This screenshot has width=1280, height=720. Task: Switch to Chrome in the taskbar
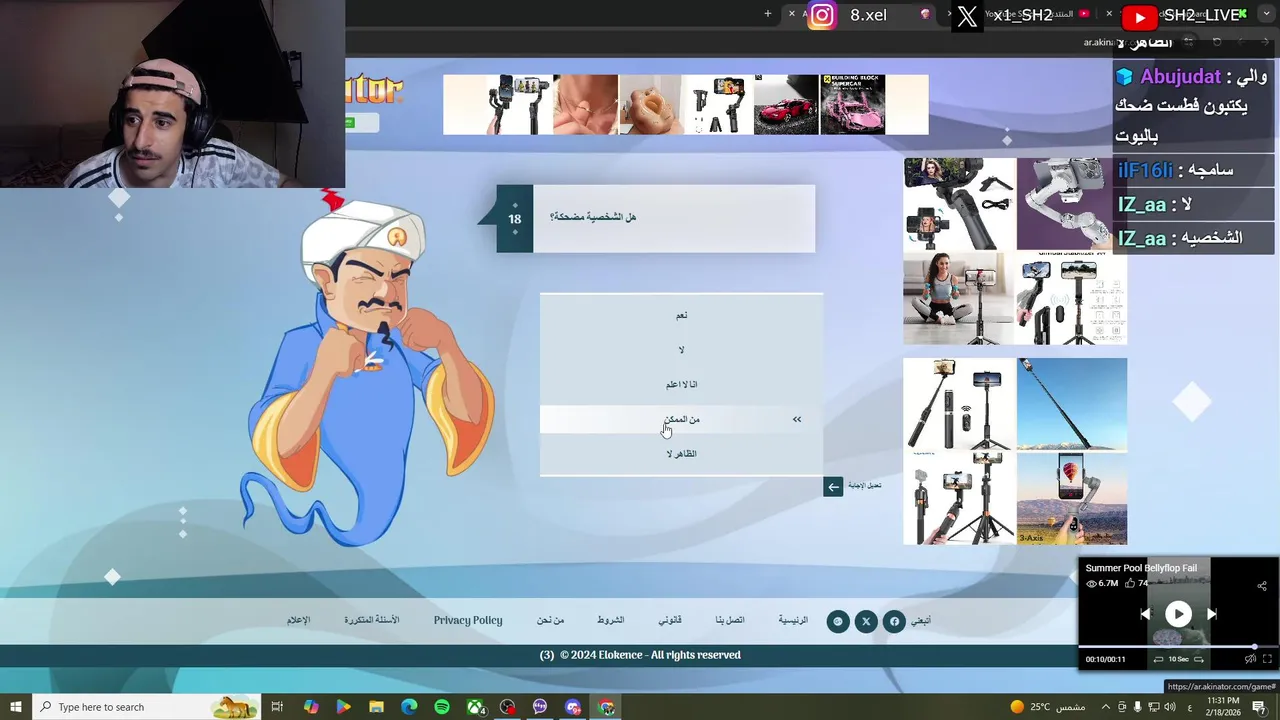click(x=607, y=707)
